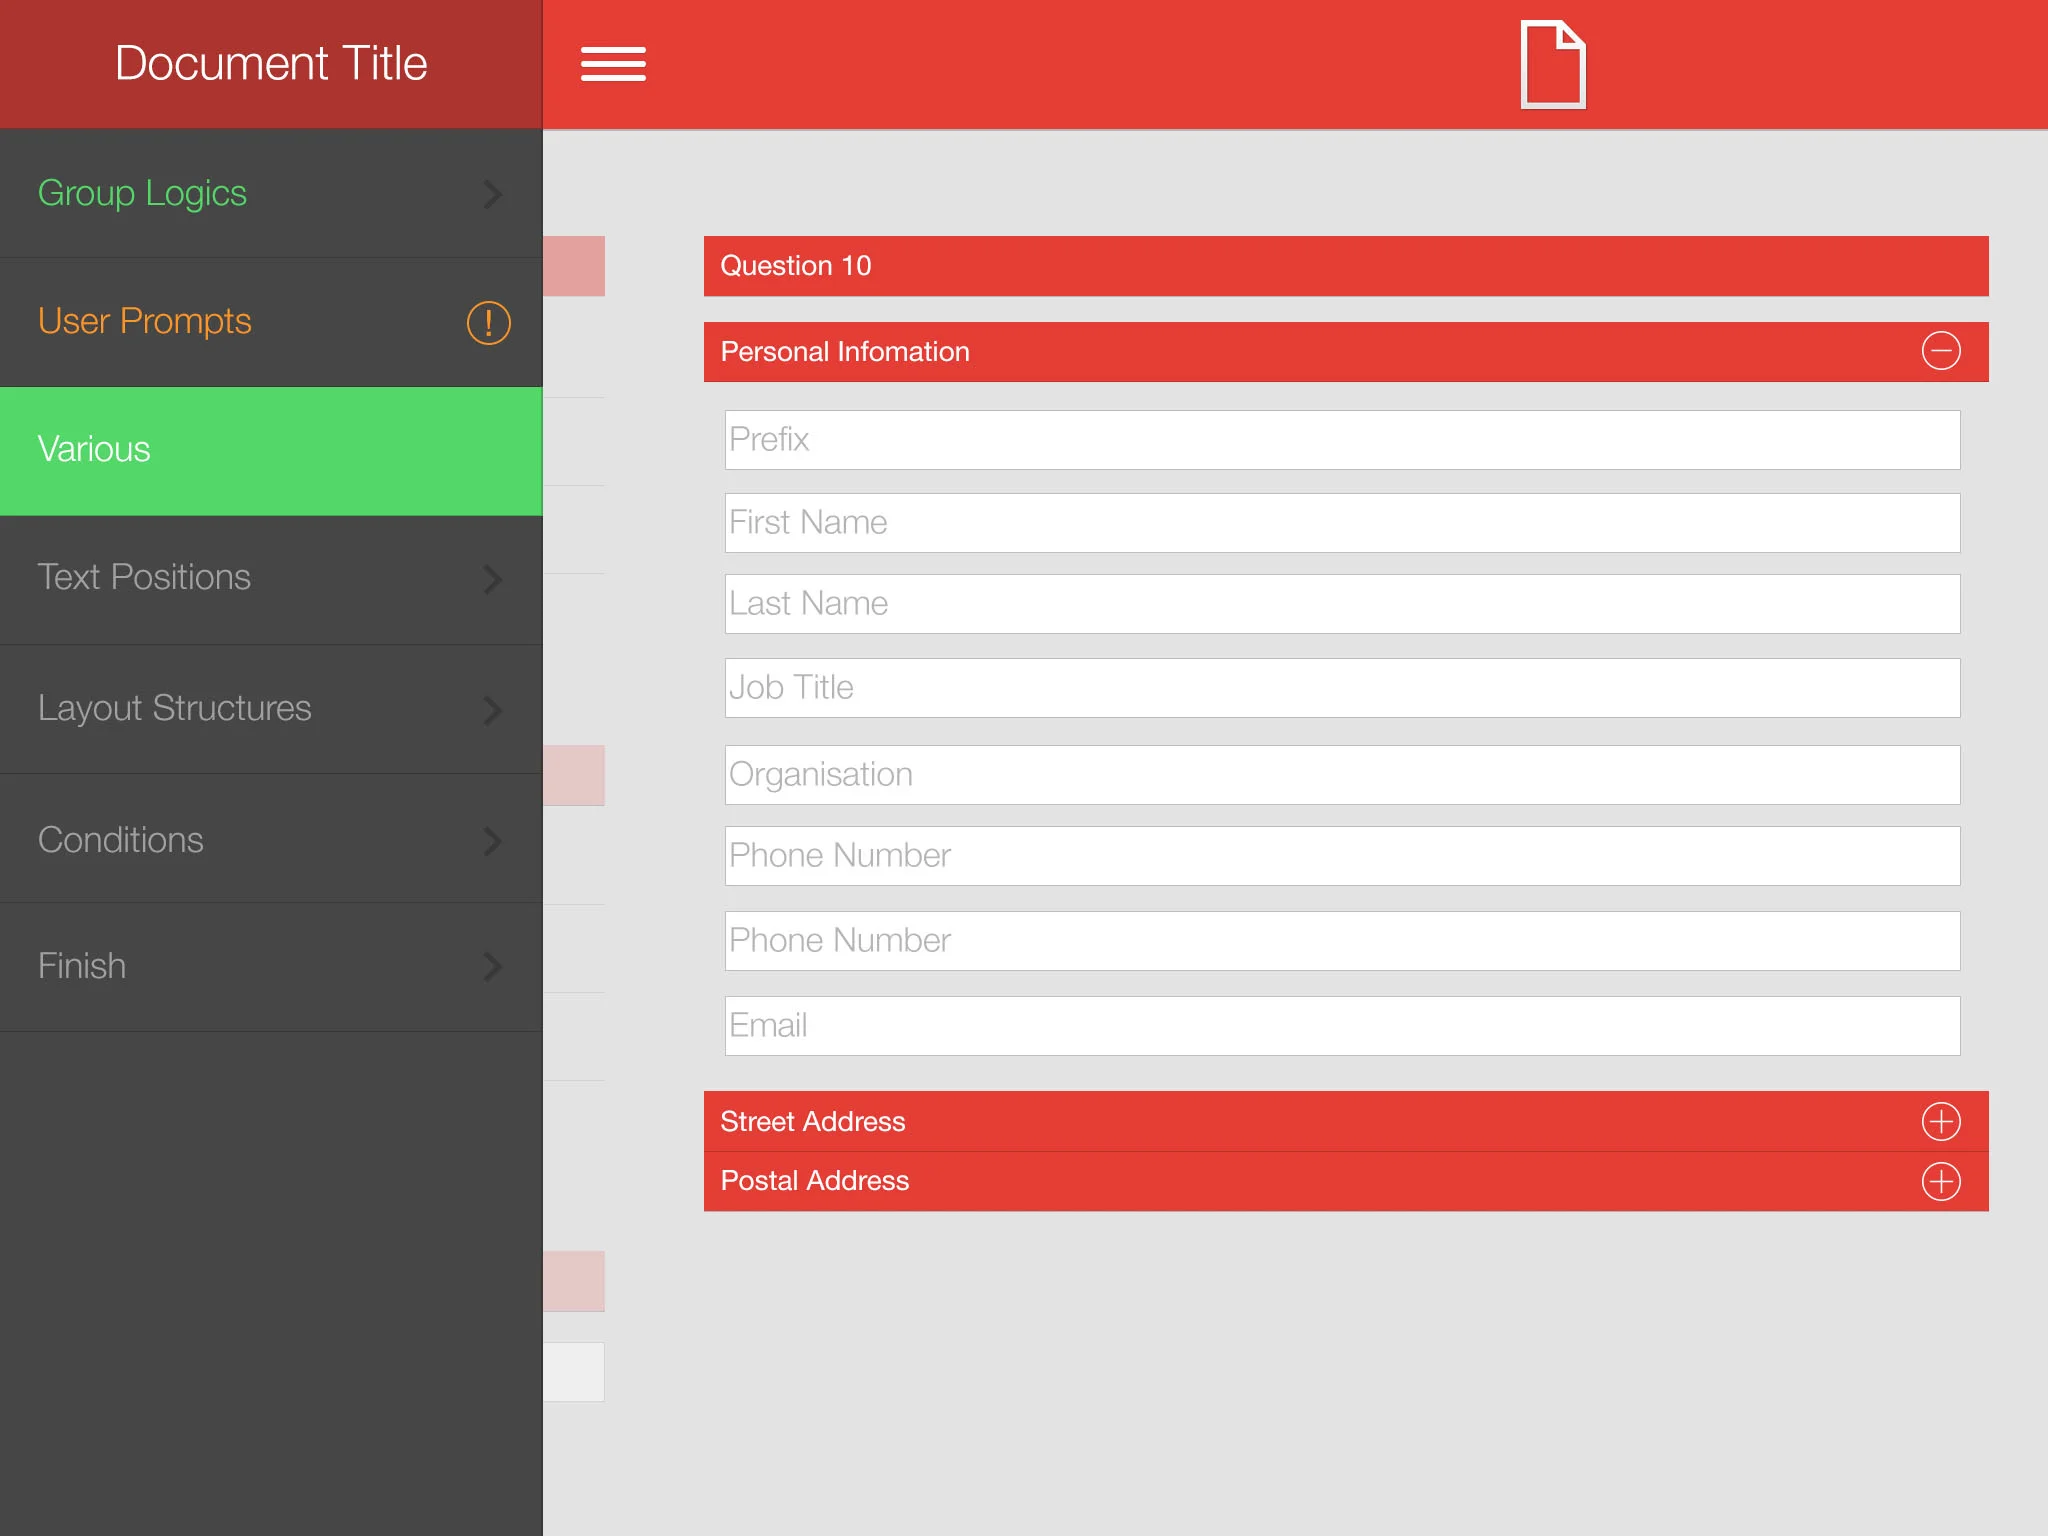Select the Layout Structures menu label
The image size is (2048, 1536).
(x=175, y=709)
